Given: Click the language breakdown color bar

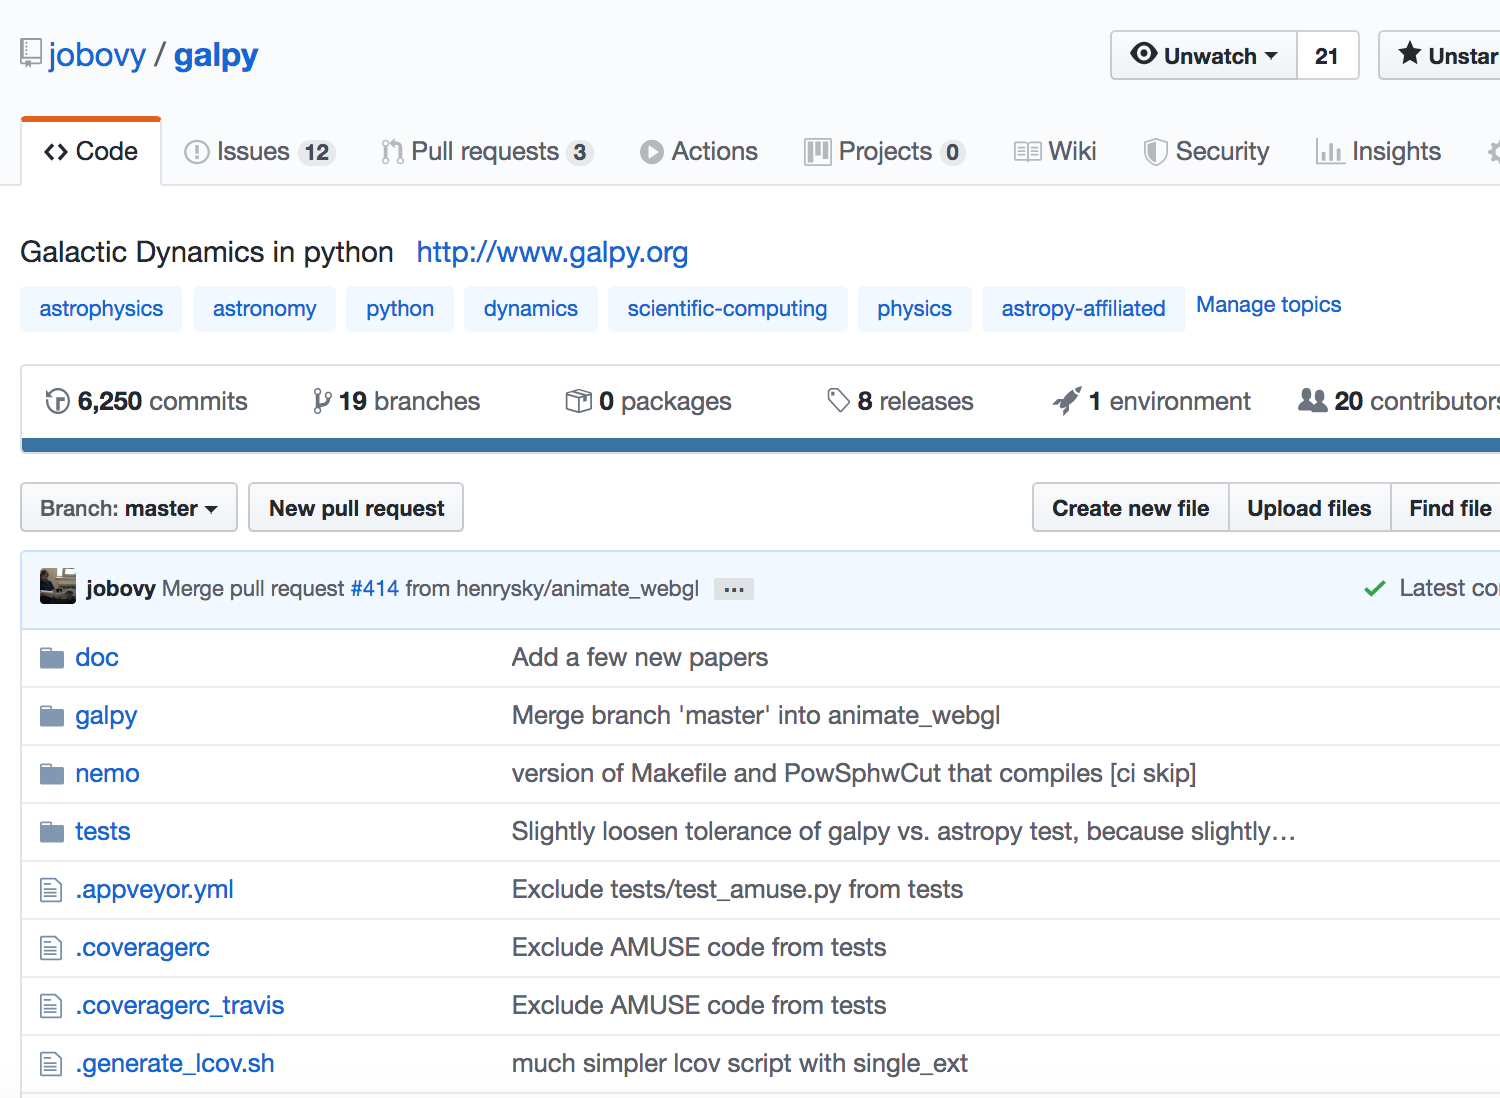Looking at the screenshot, I should (760, 445).
